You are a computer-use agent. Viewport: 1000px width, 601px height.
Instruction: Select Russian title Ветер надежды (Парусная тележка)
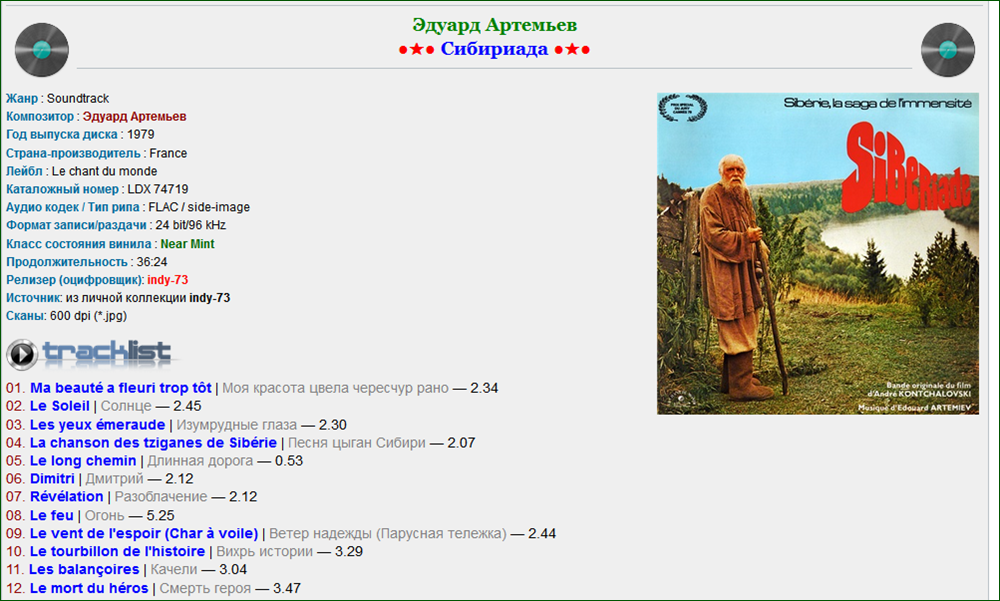pyautogui.click(x=388, y=533)
